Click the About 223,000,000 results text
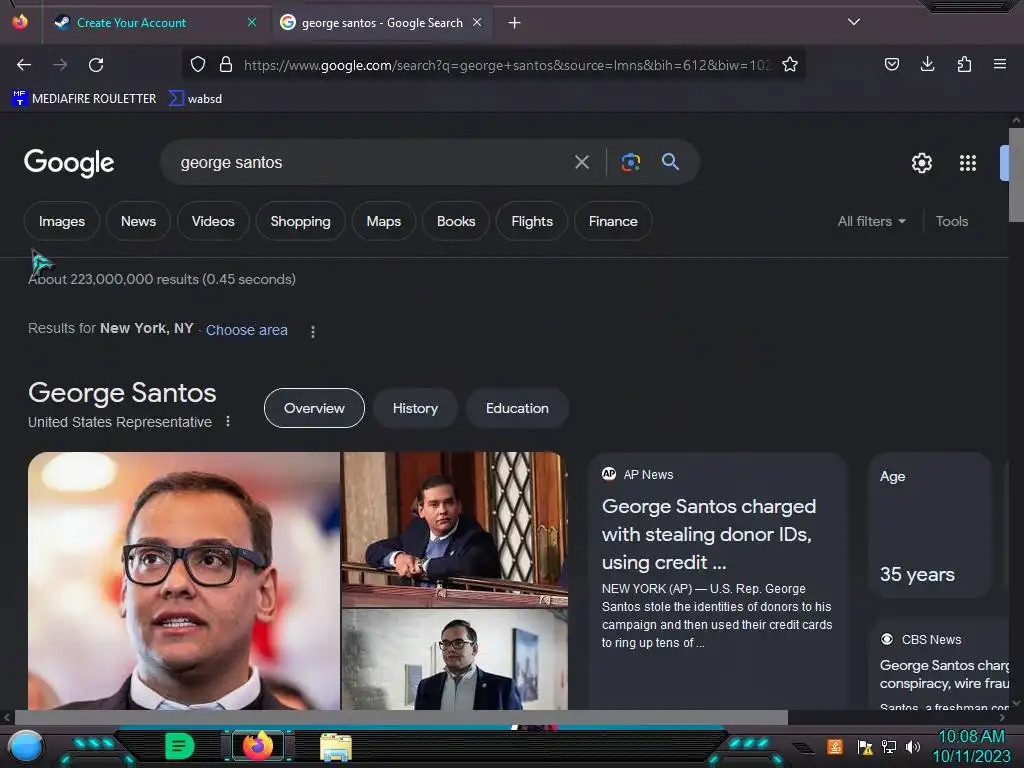Image resolution: width=1024 pixels, height=768 pixels. [x=162, y=280]
